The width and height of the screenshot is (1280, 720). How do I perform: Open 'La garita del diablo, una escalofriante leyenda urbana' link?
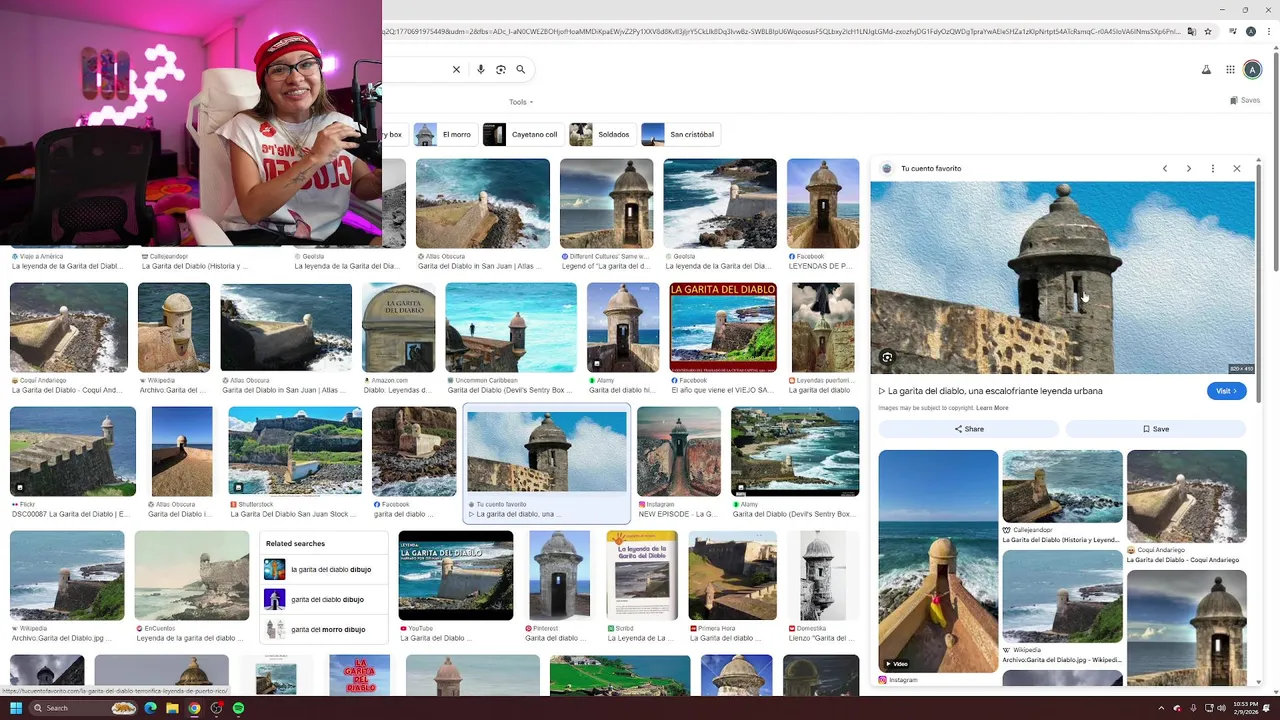coord(990,391)
